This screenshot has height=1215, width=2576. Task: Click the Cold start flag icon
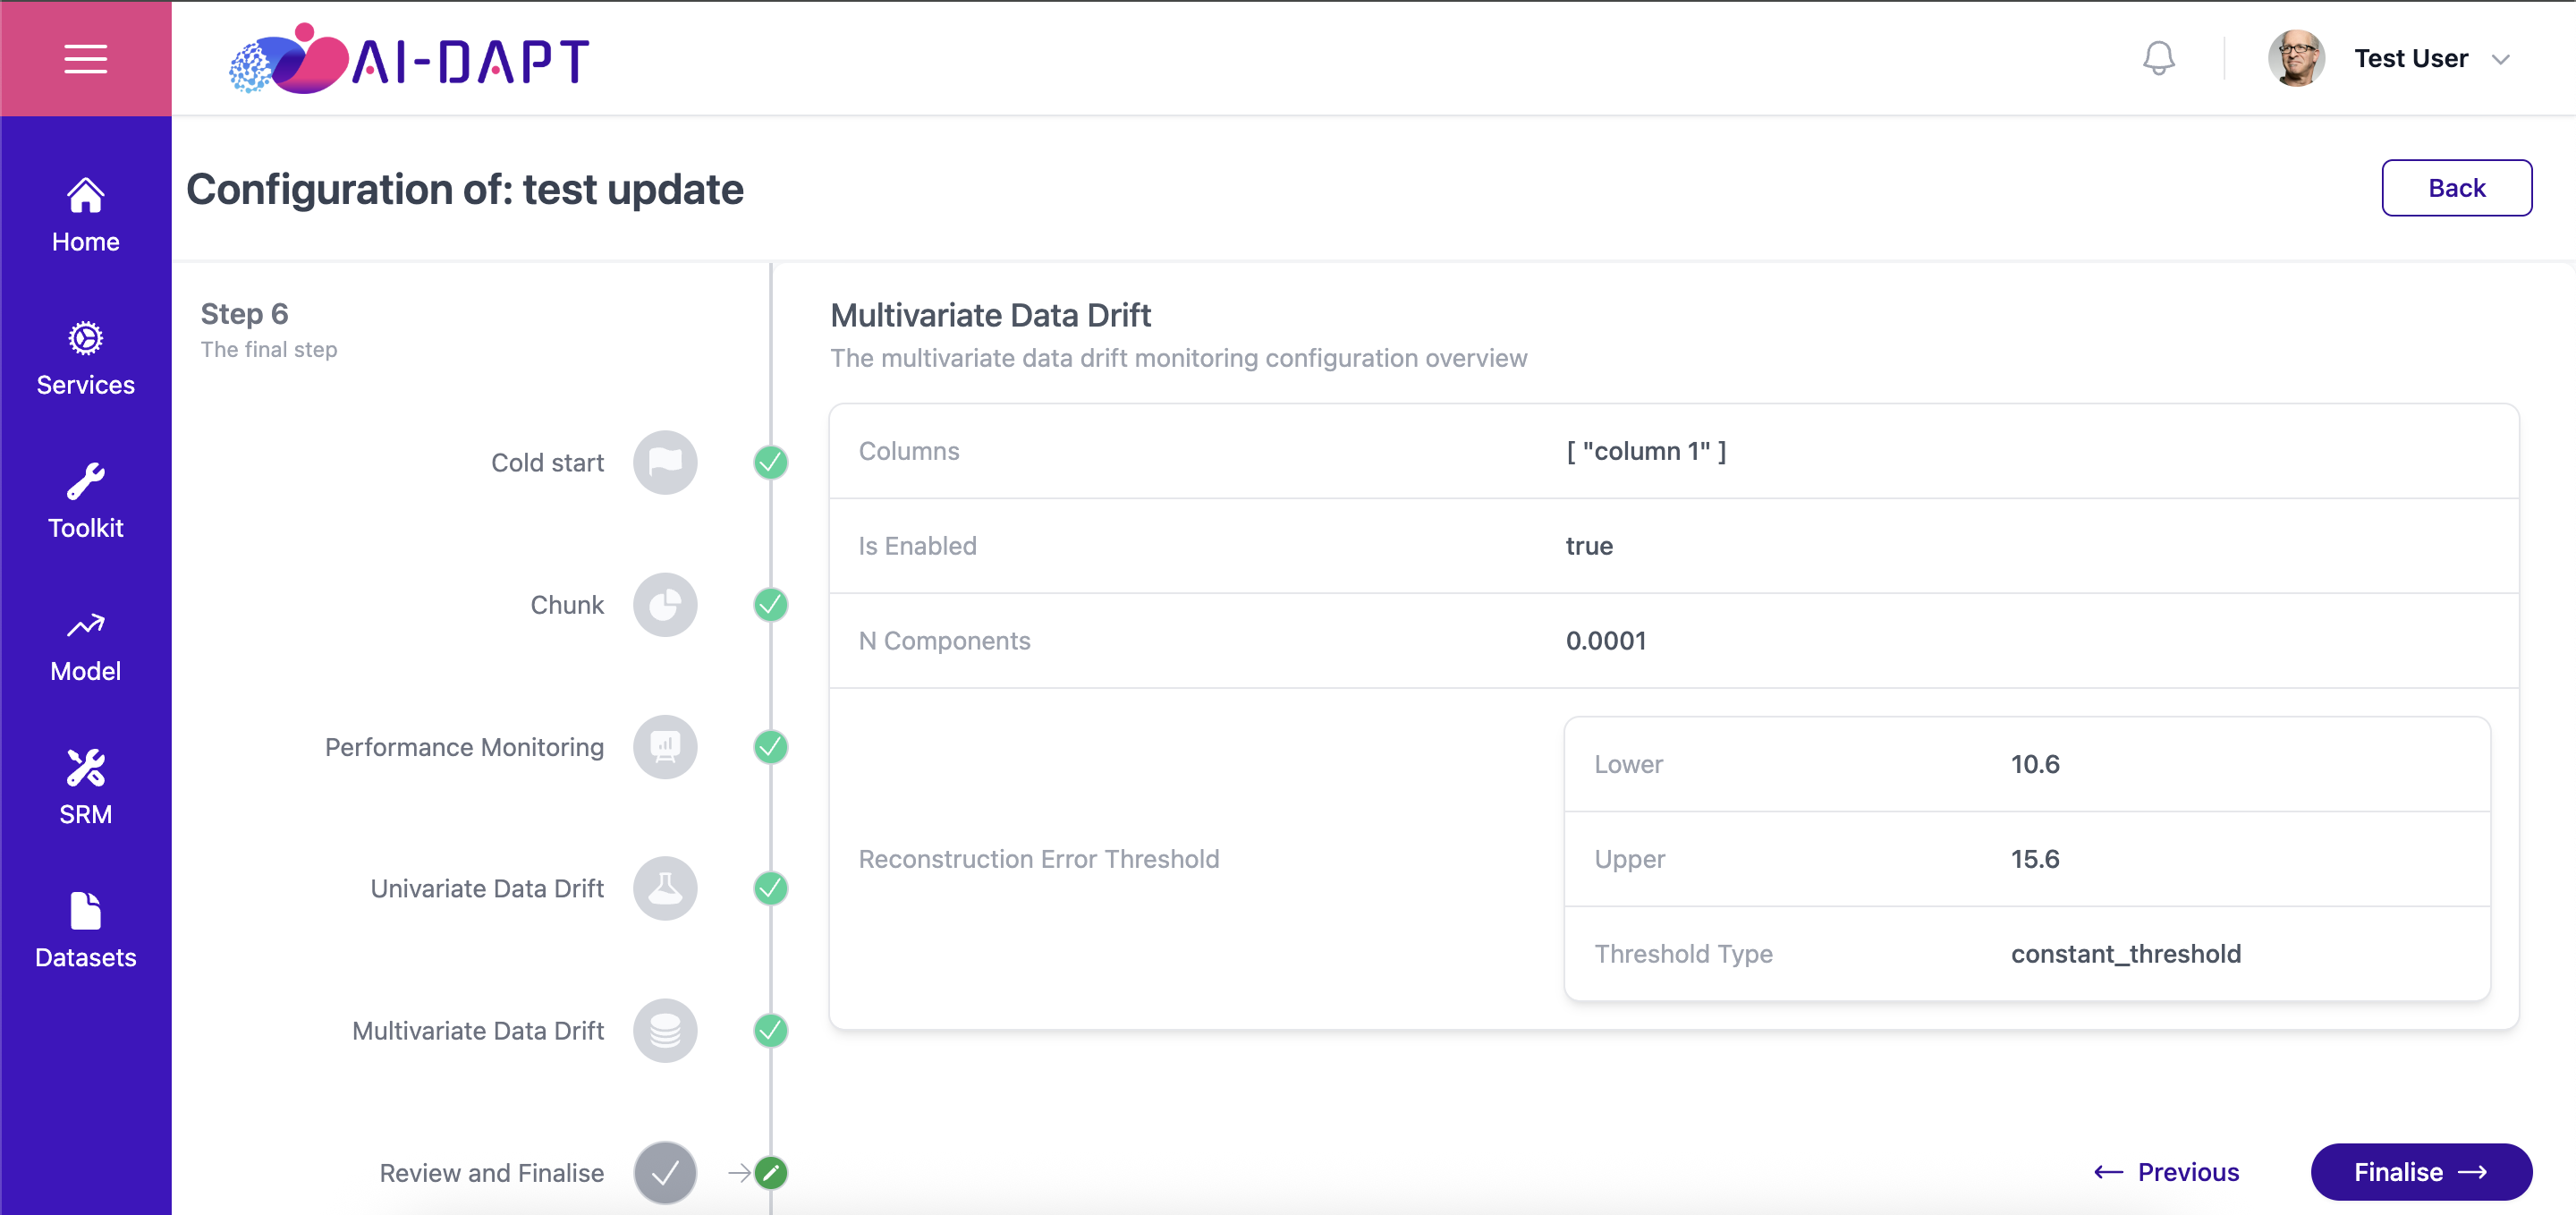665,462
